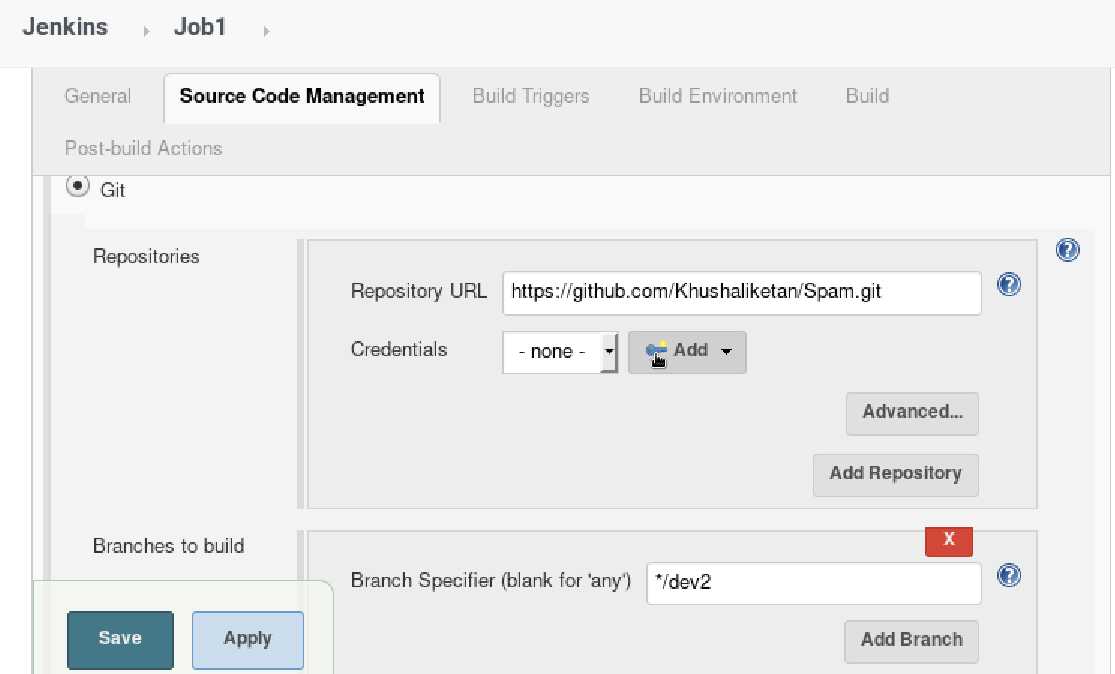
Task: Select the Source Code Management tab
Action: [302, 97]
